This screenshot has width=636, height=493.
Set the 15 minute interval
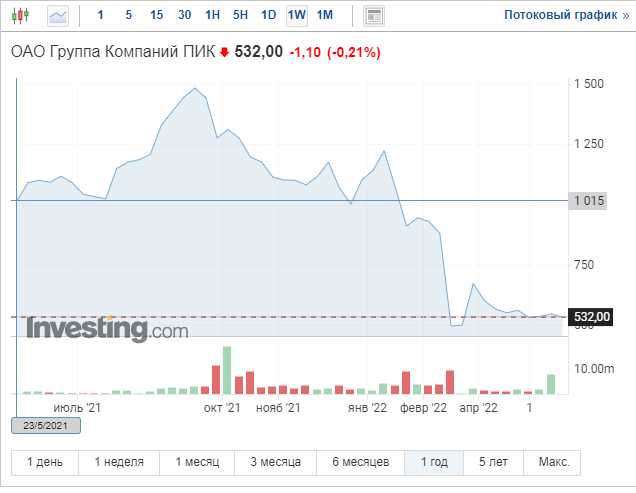coord(157,15)
